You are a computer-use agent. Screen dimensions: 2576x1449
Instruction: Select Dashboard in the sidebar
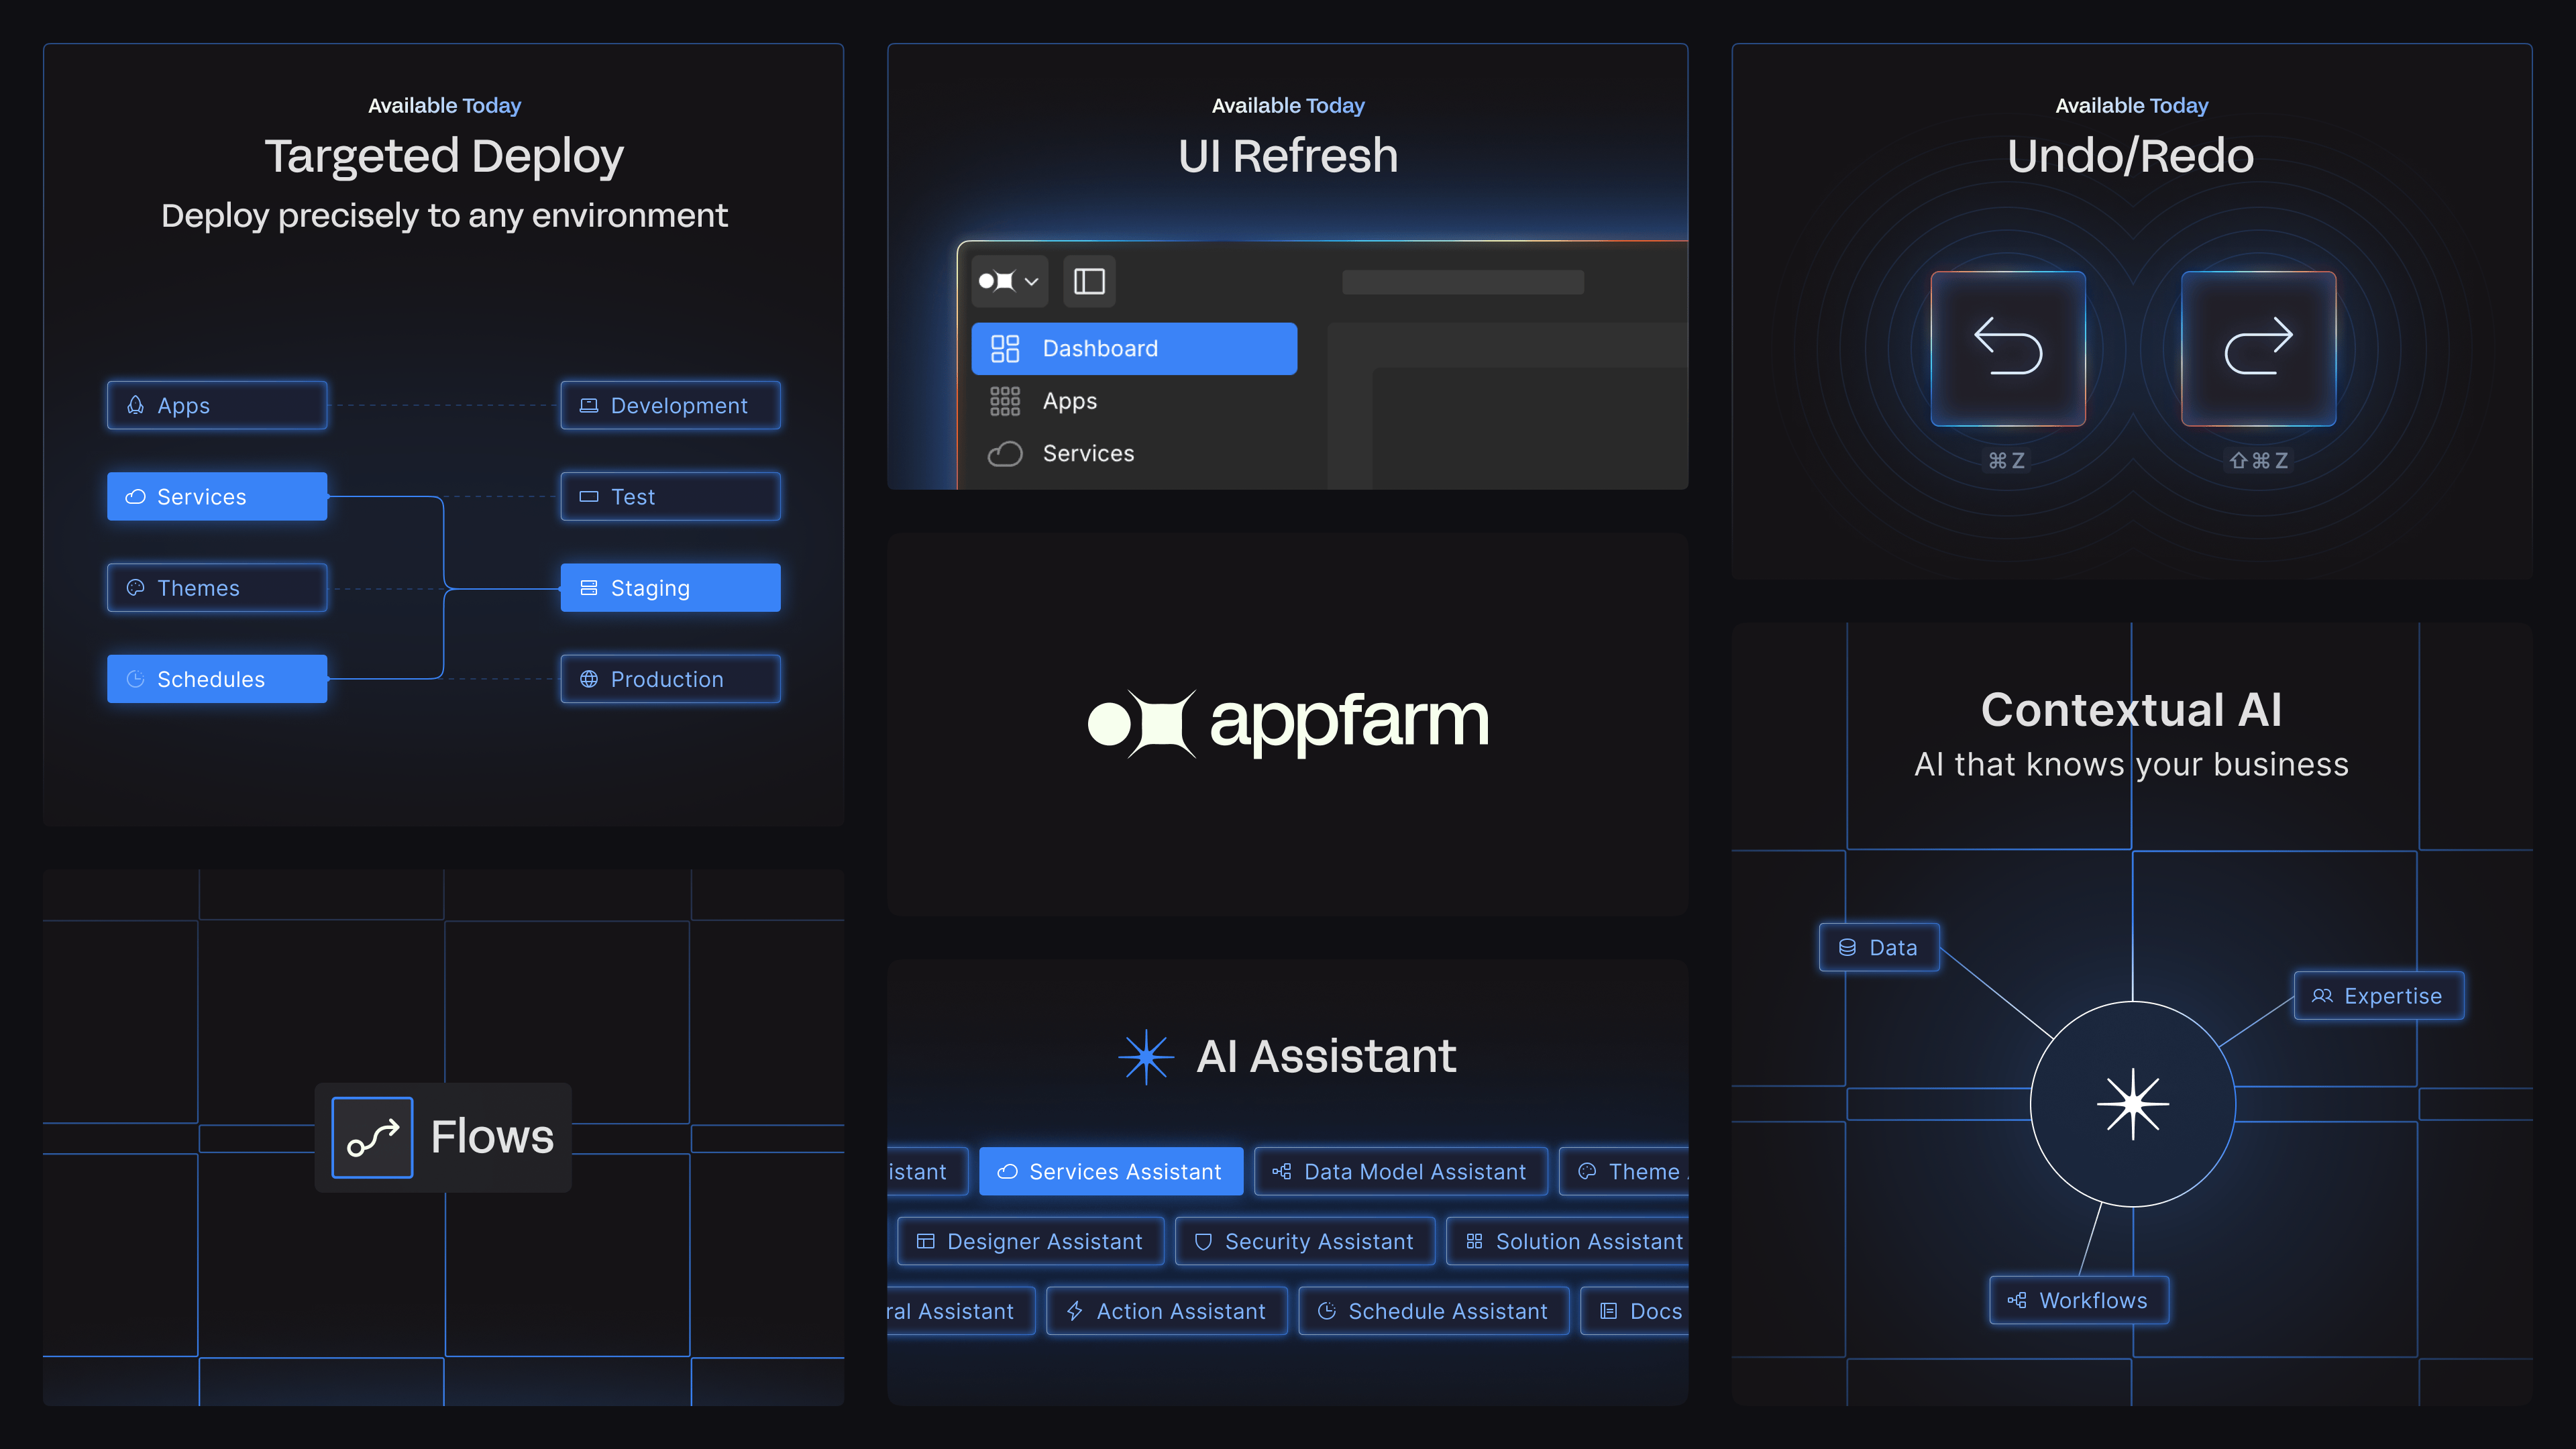click(1134, 348)
